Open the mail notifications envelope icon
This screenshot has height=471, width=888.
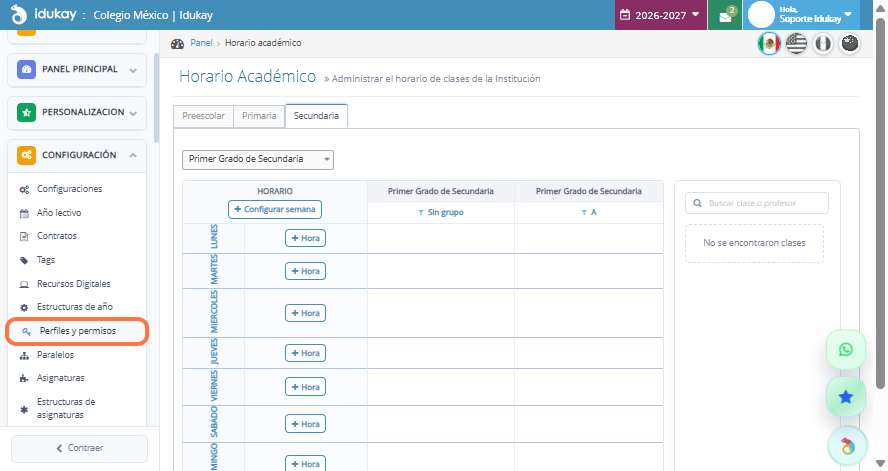725,16
